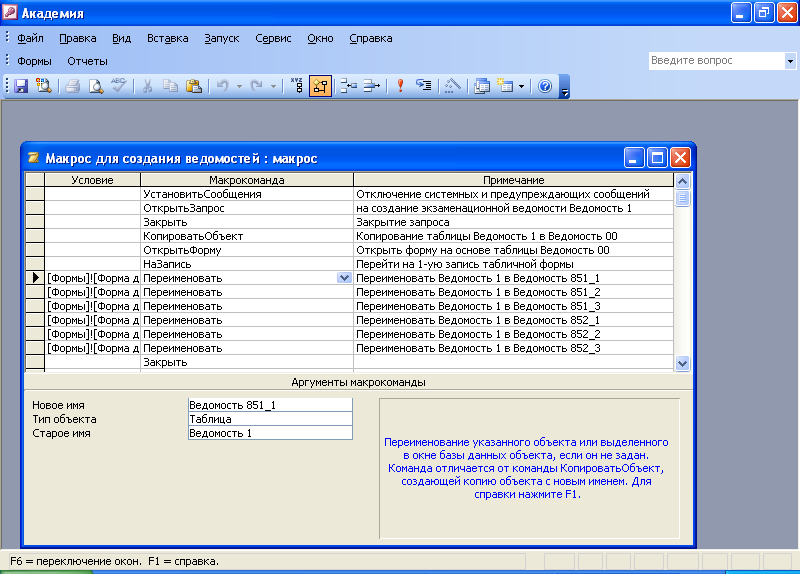Click the Delete Rows toolbar icon

[371, 86]
